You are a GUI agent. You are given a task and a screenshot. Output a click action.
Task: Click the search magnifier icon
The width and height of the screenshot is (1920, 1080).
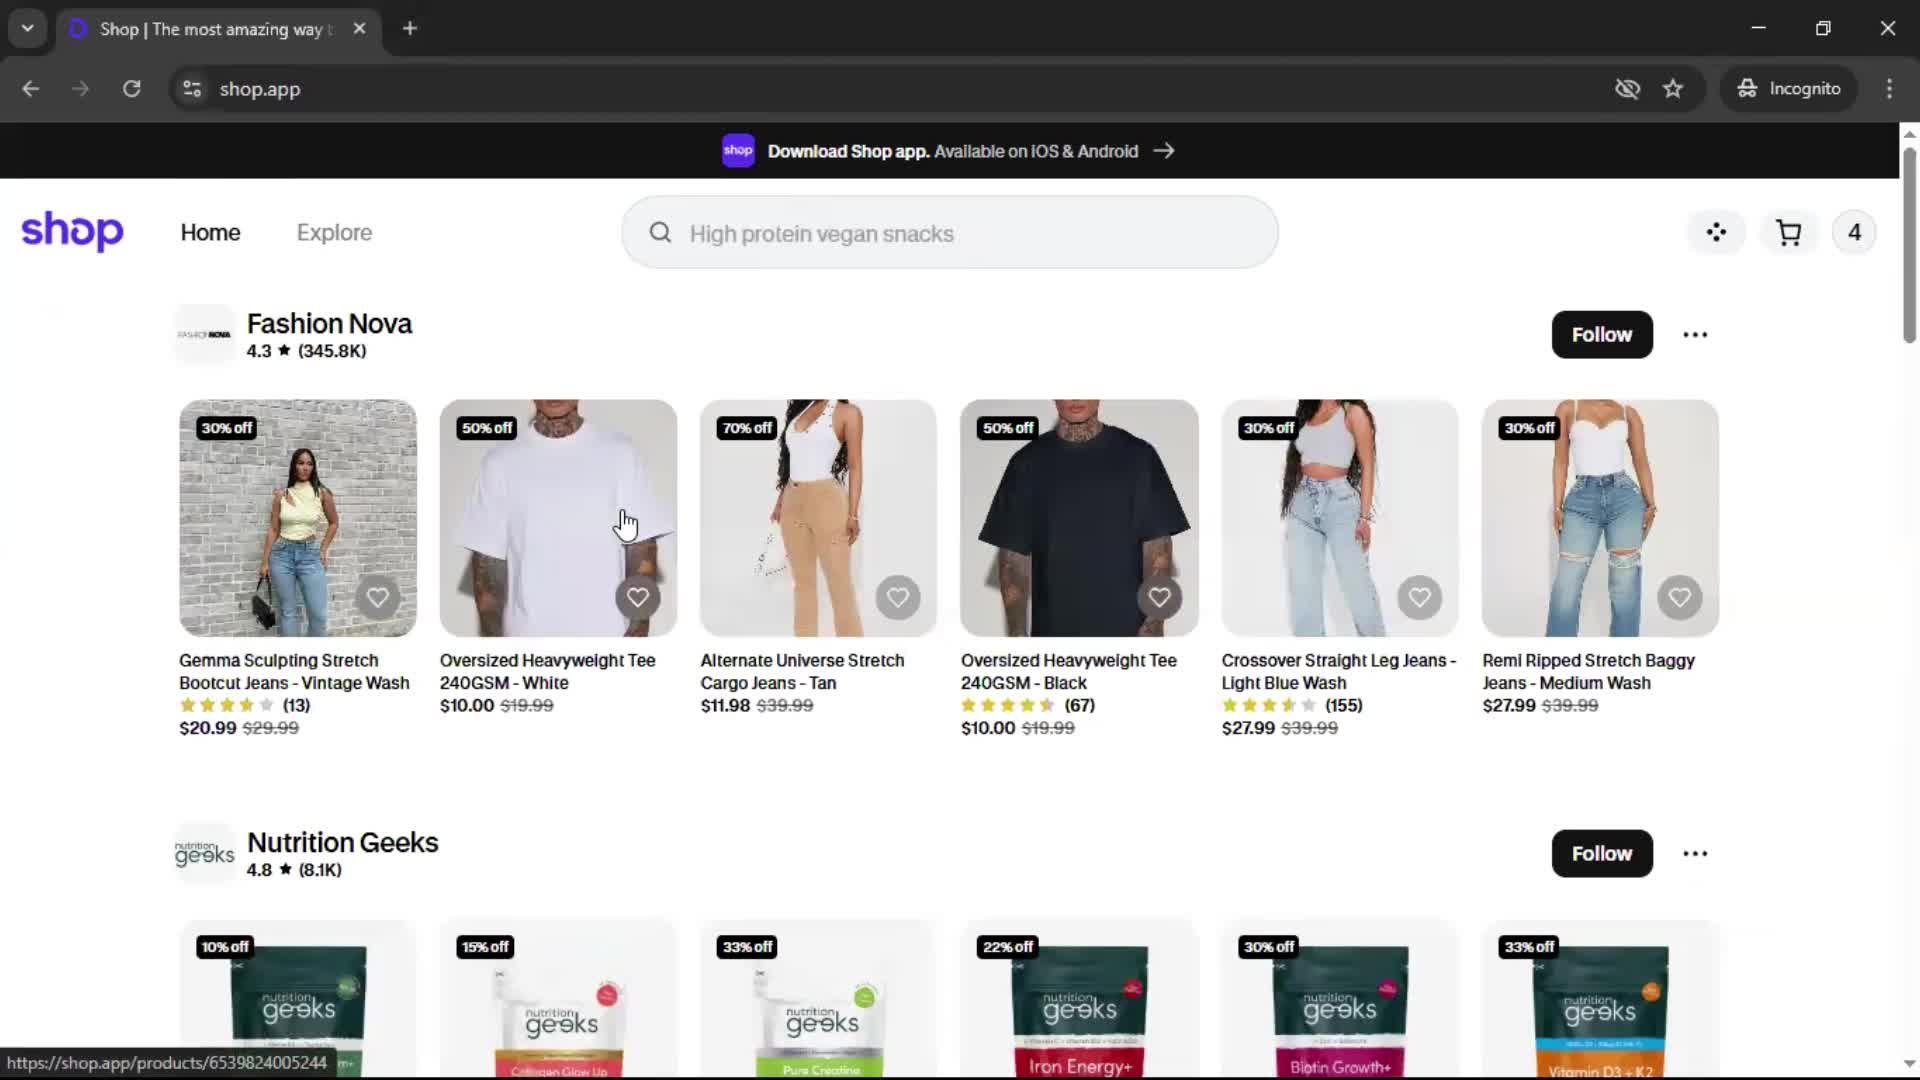[x=660, y=233]
